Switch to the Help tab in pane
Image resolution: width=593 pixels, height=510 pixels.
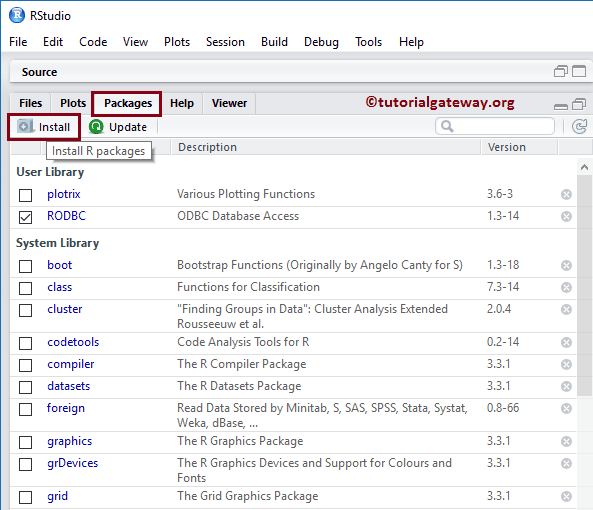[x=182, y=103]
